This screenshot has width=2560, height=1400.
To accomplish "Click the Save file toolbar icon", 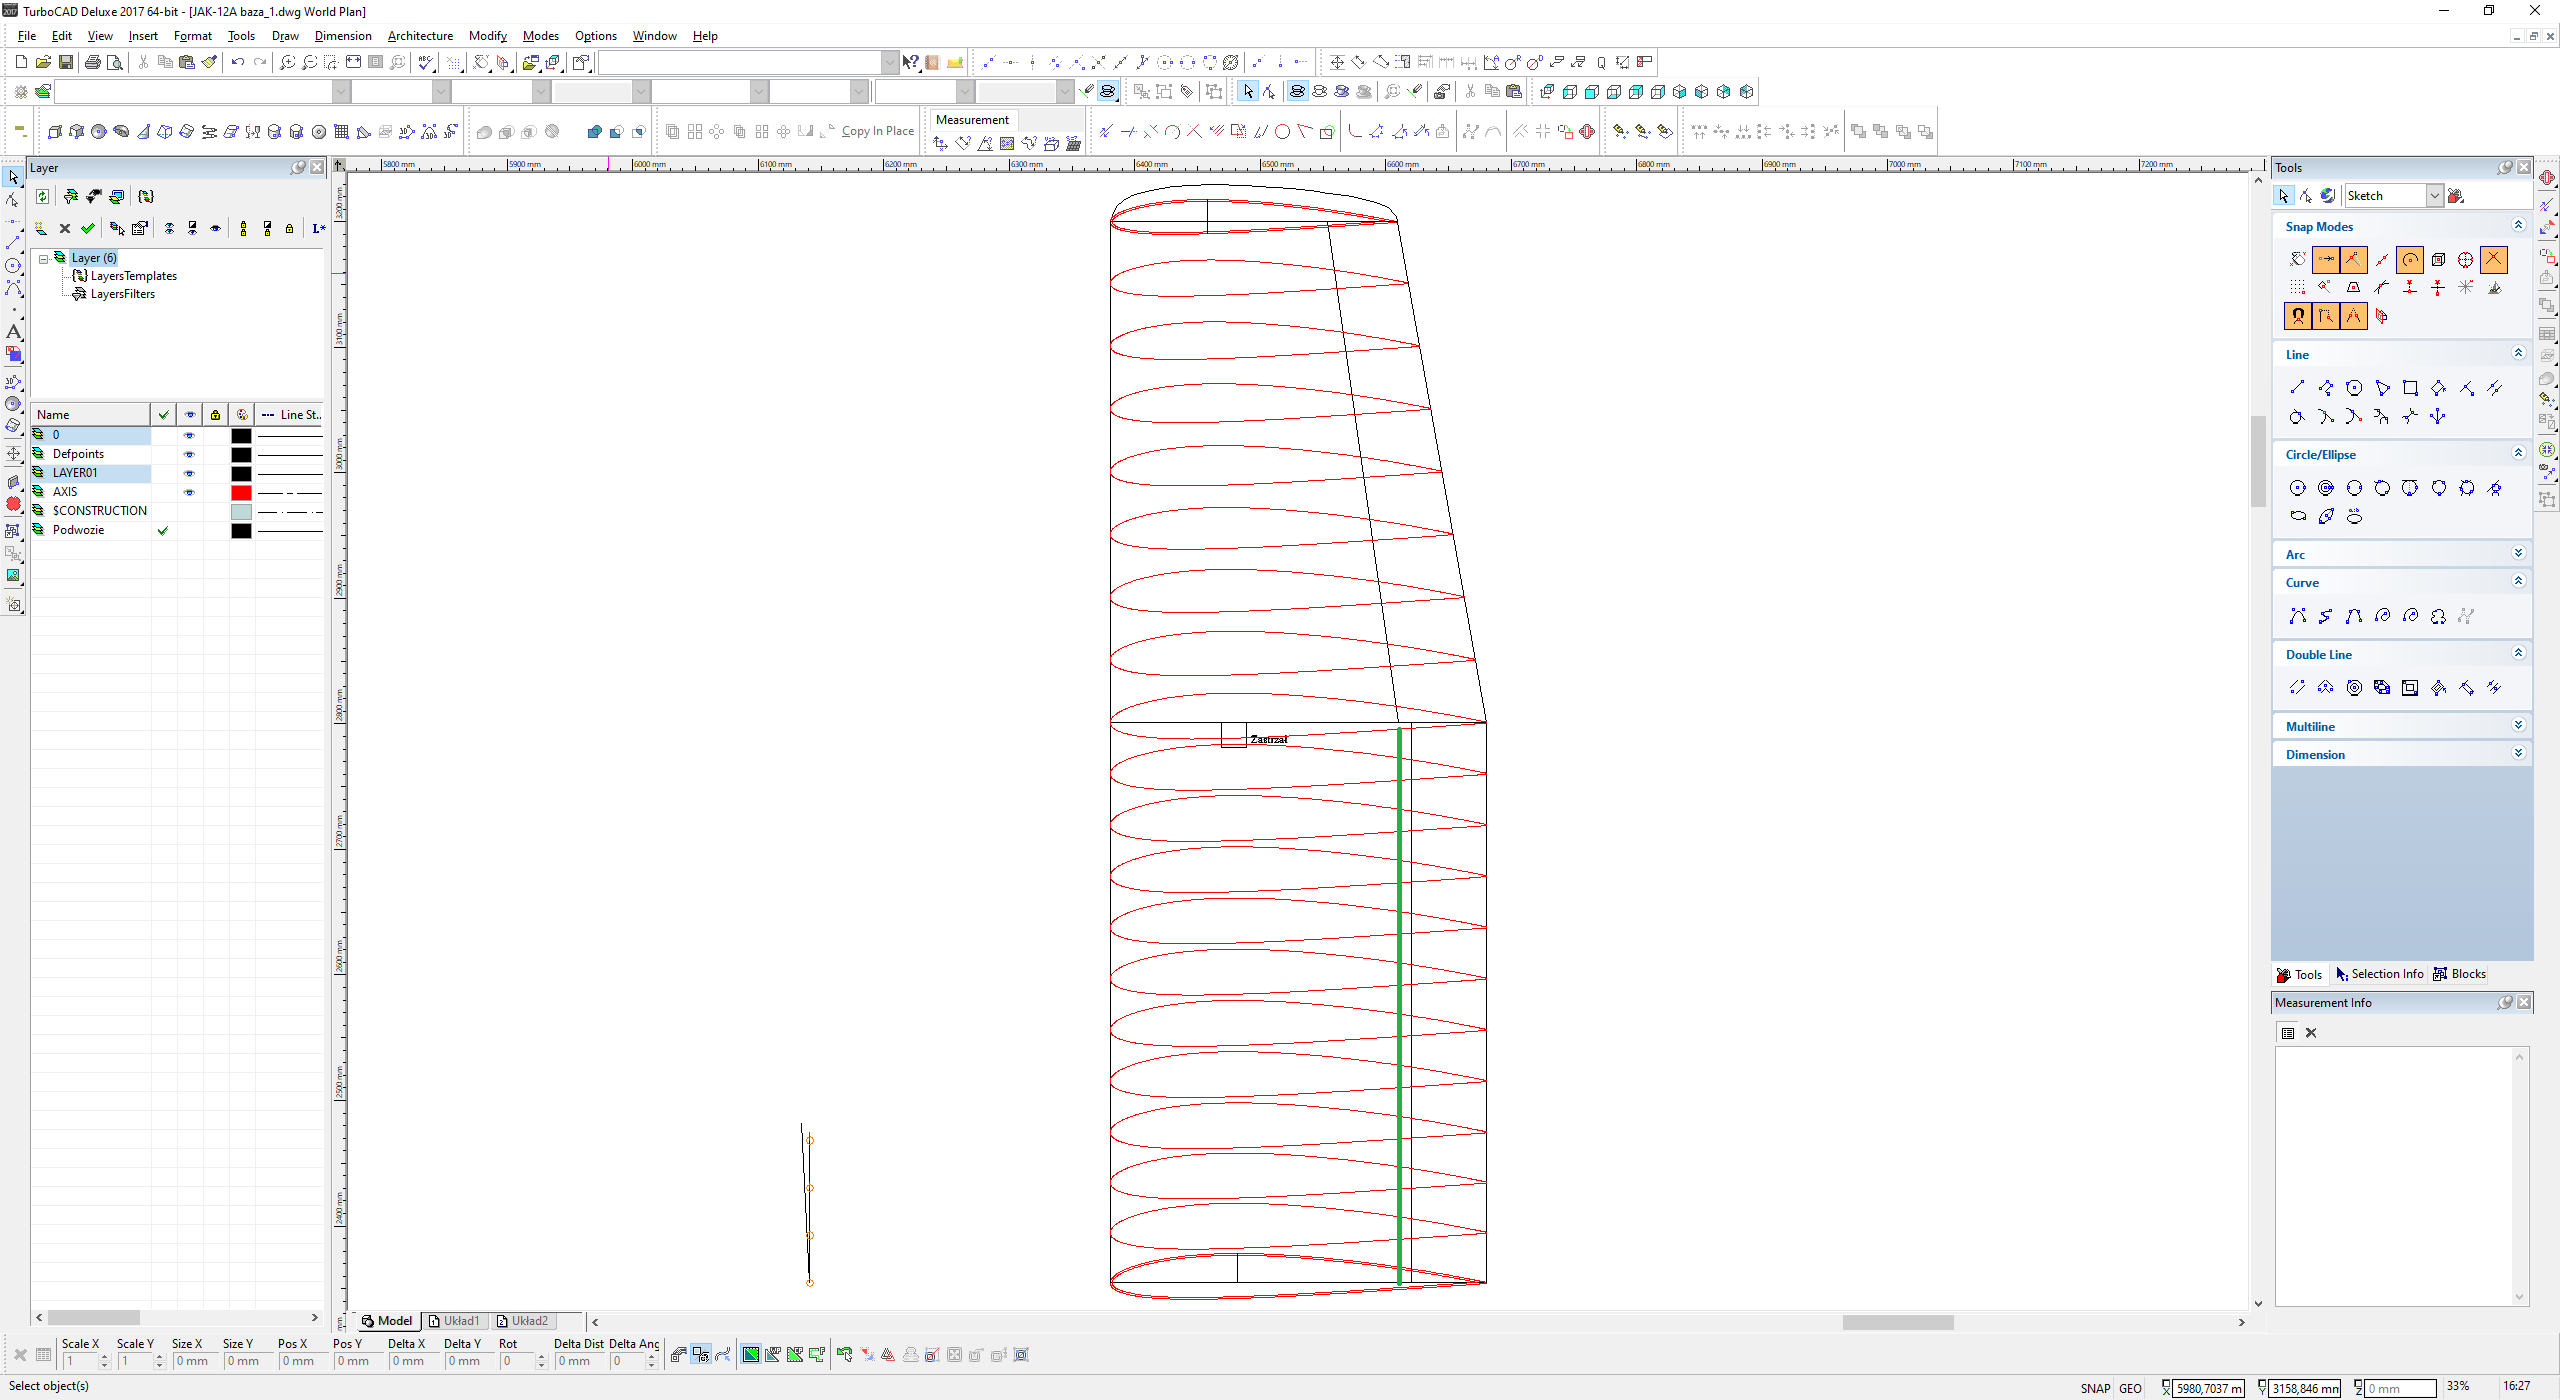I will pos(66,62).
